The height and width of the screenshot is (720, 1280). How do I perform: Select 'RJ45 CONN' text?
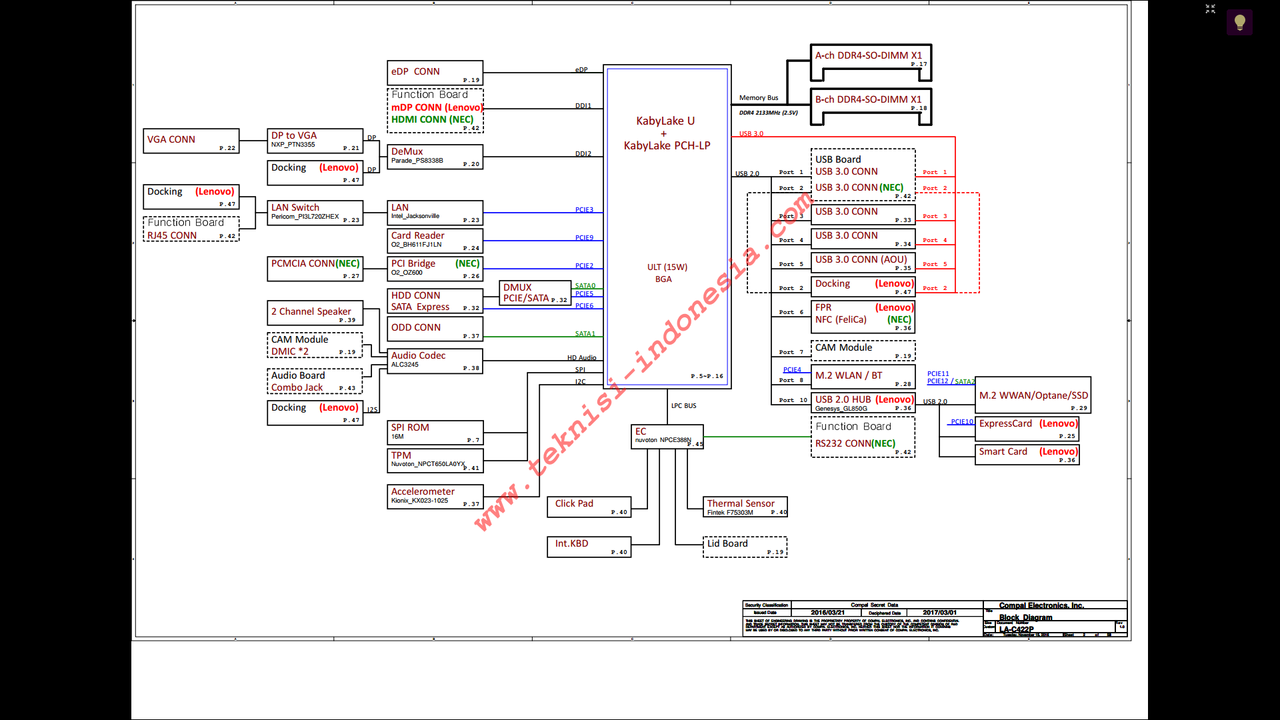(172, 235)
